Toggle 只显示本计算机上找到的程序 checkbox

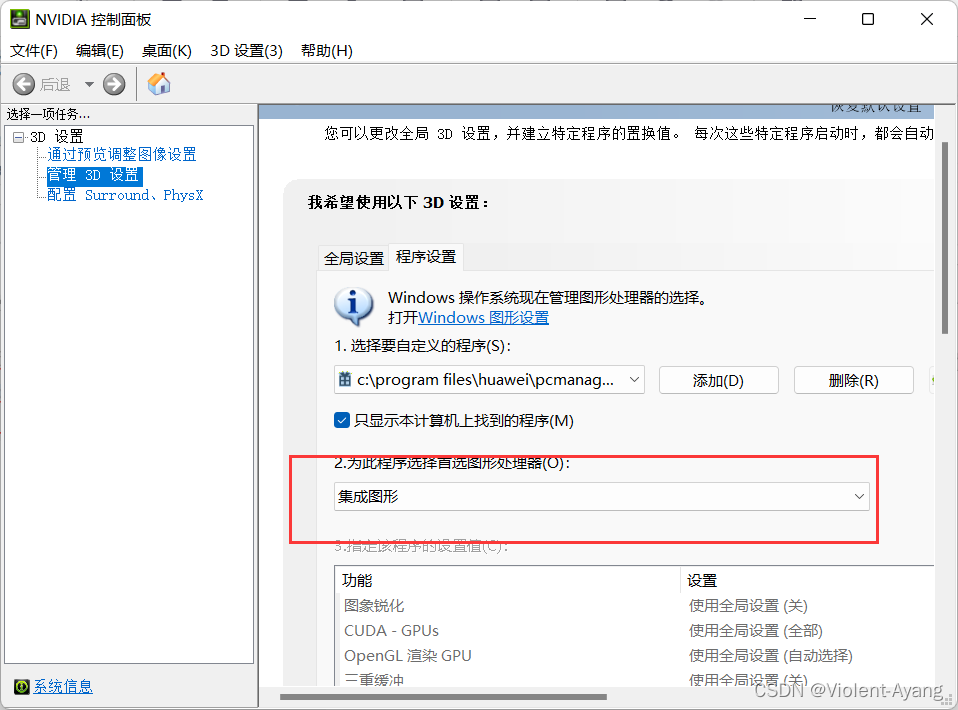(342, 420)
